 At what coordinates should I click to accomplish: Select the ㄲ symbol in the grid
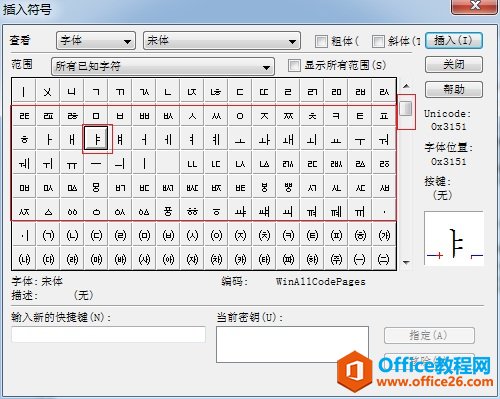[120, 92]
